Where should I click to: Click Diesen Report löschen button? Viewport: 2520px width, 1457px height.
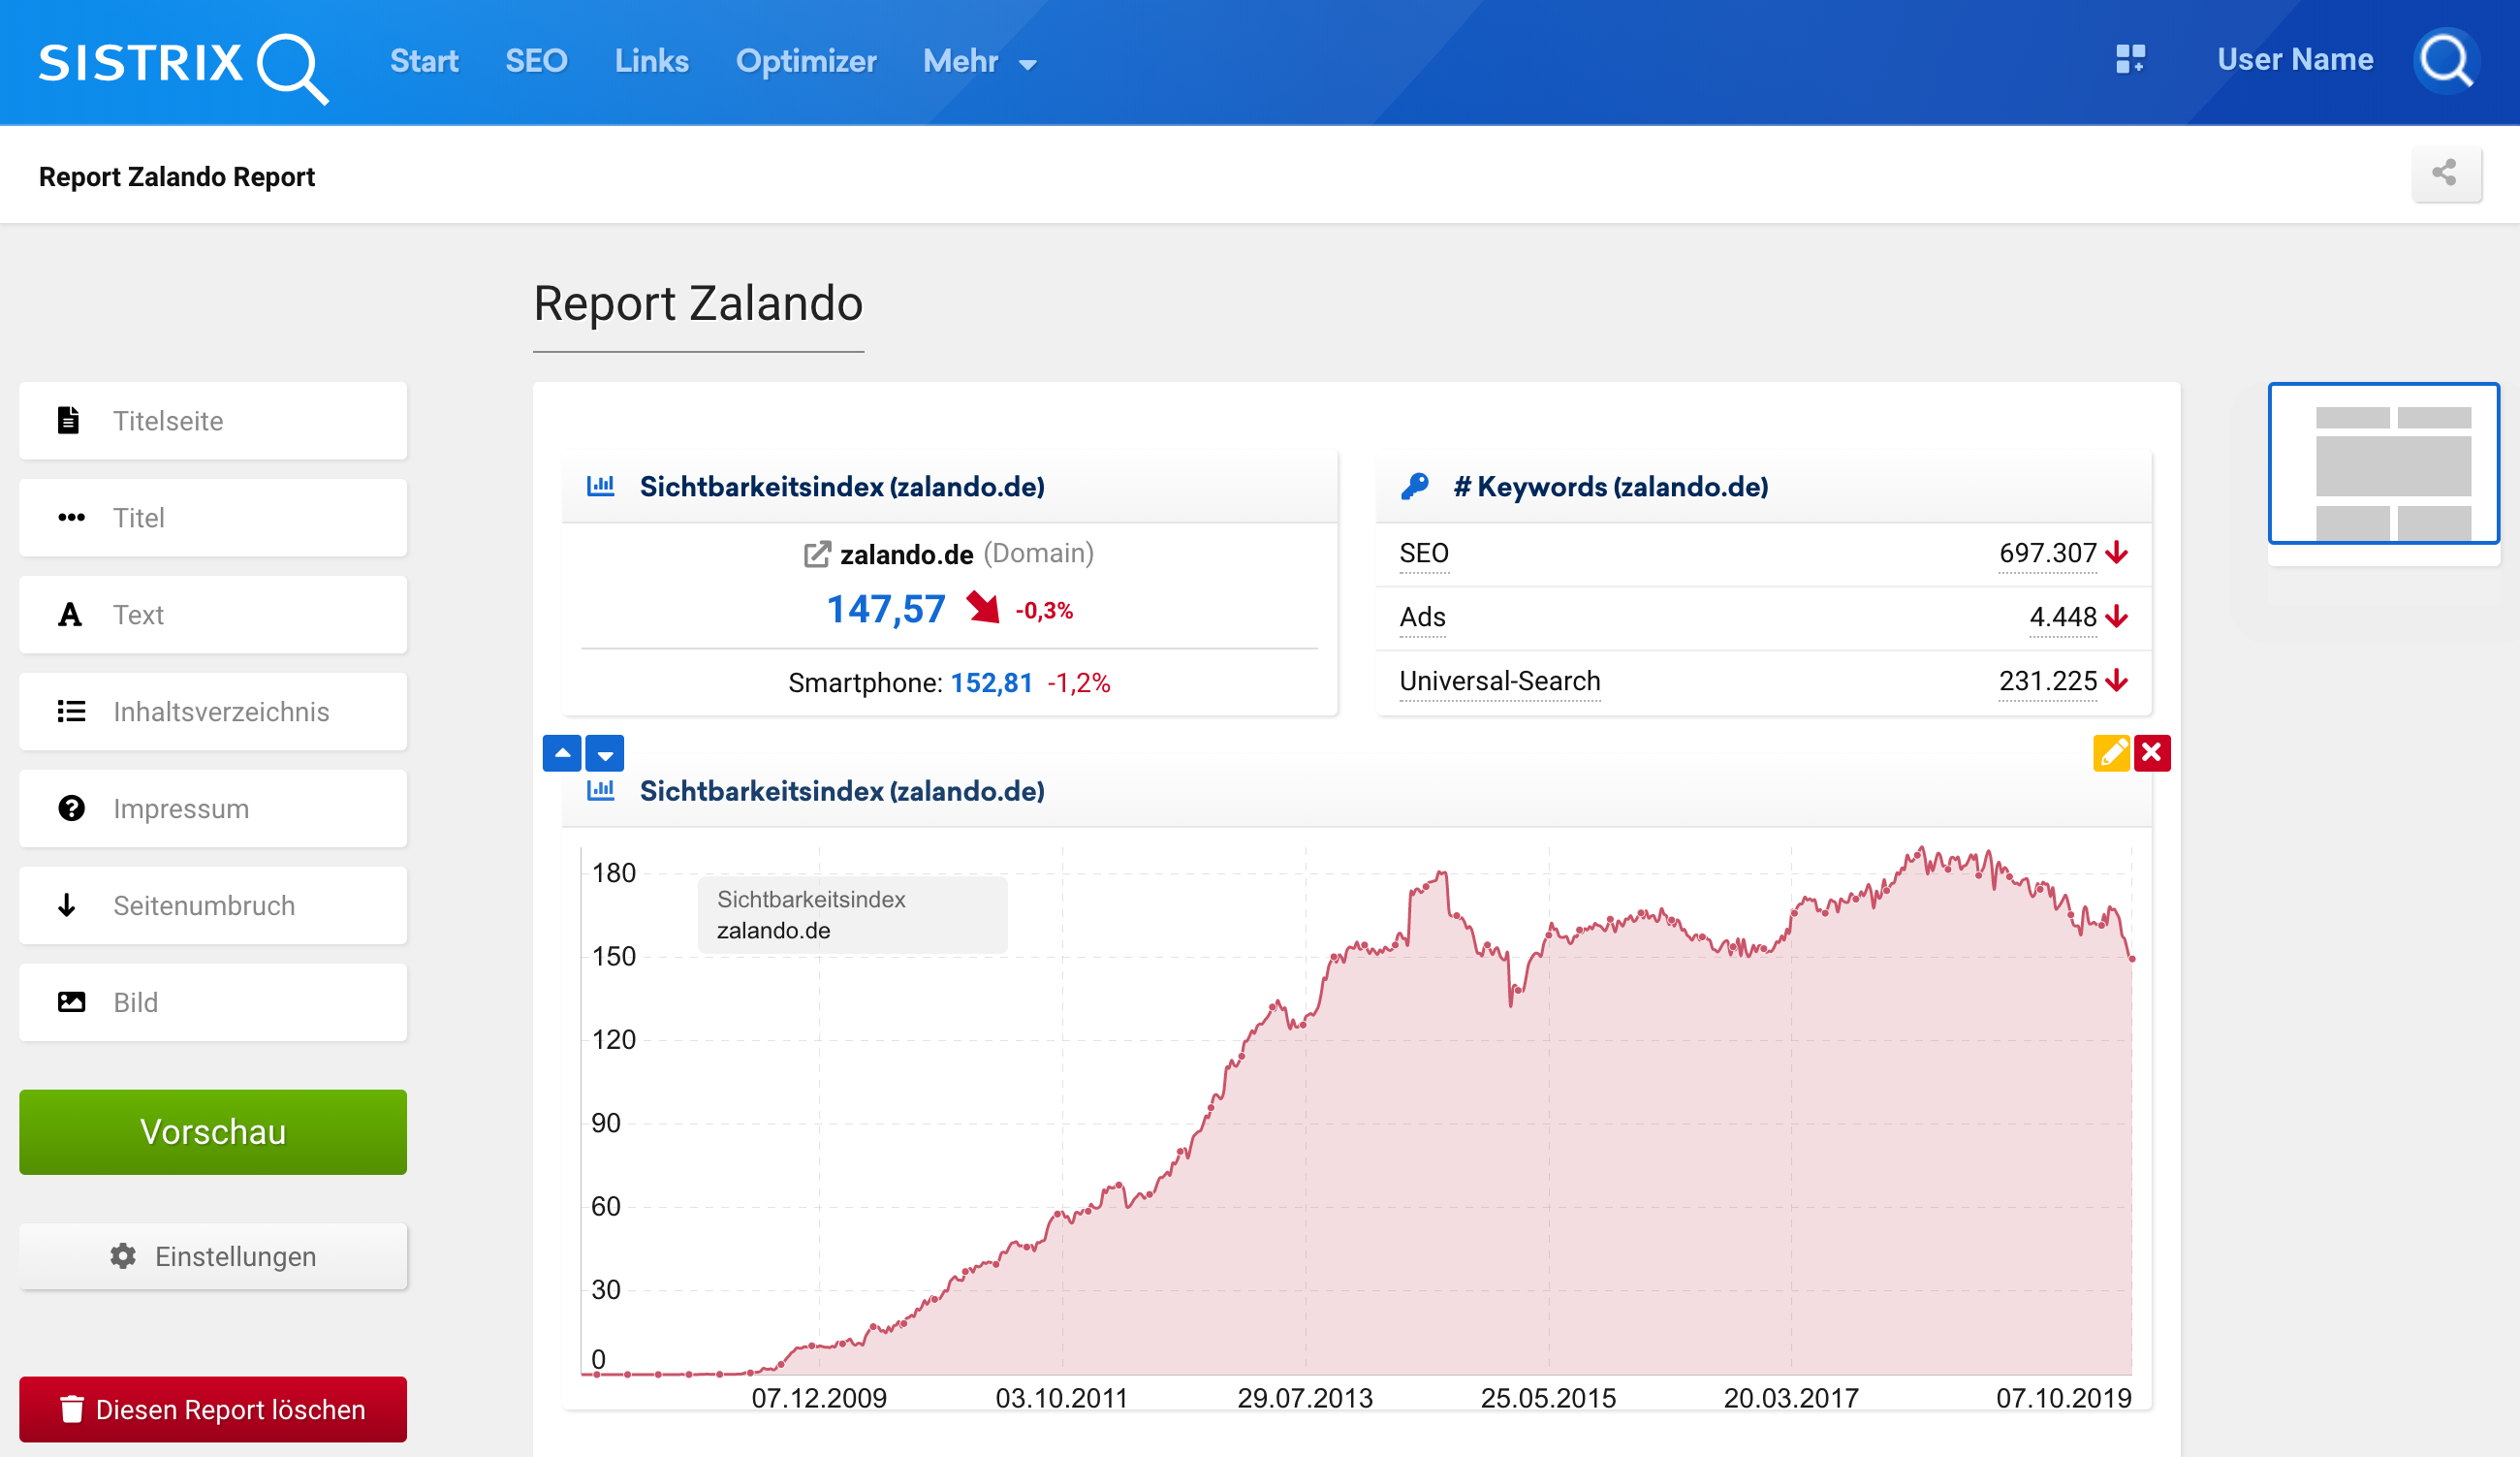tap(213, 1408)
